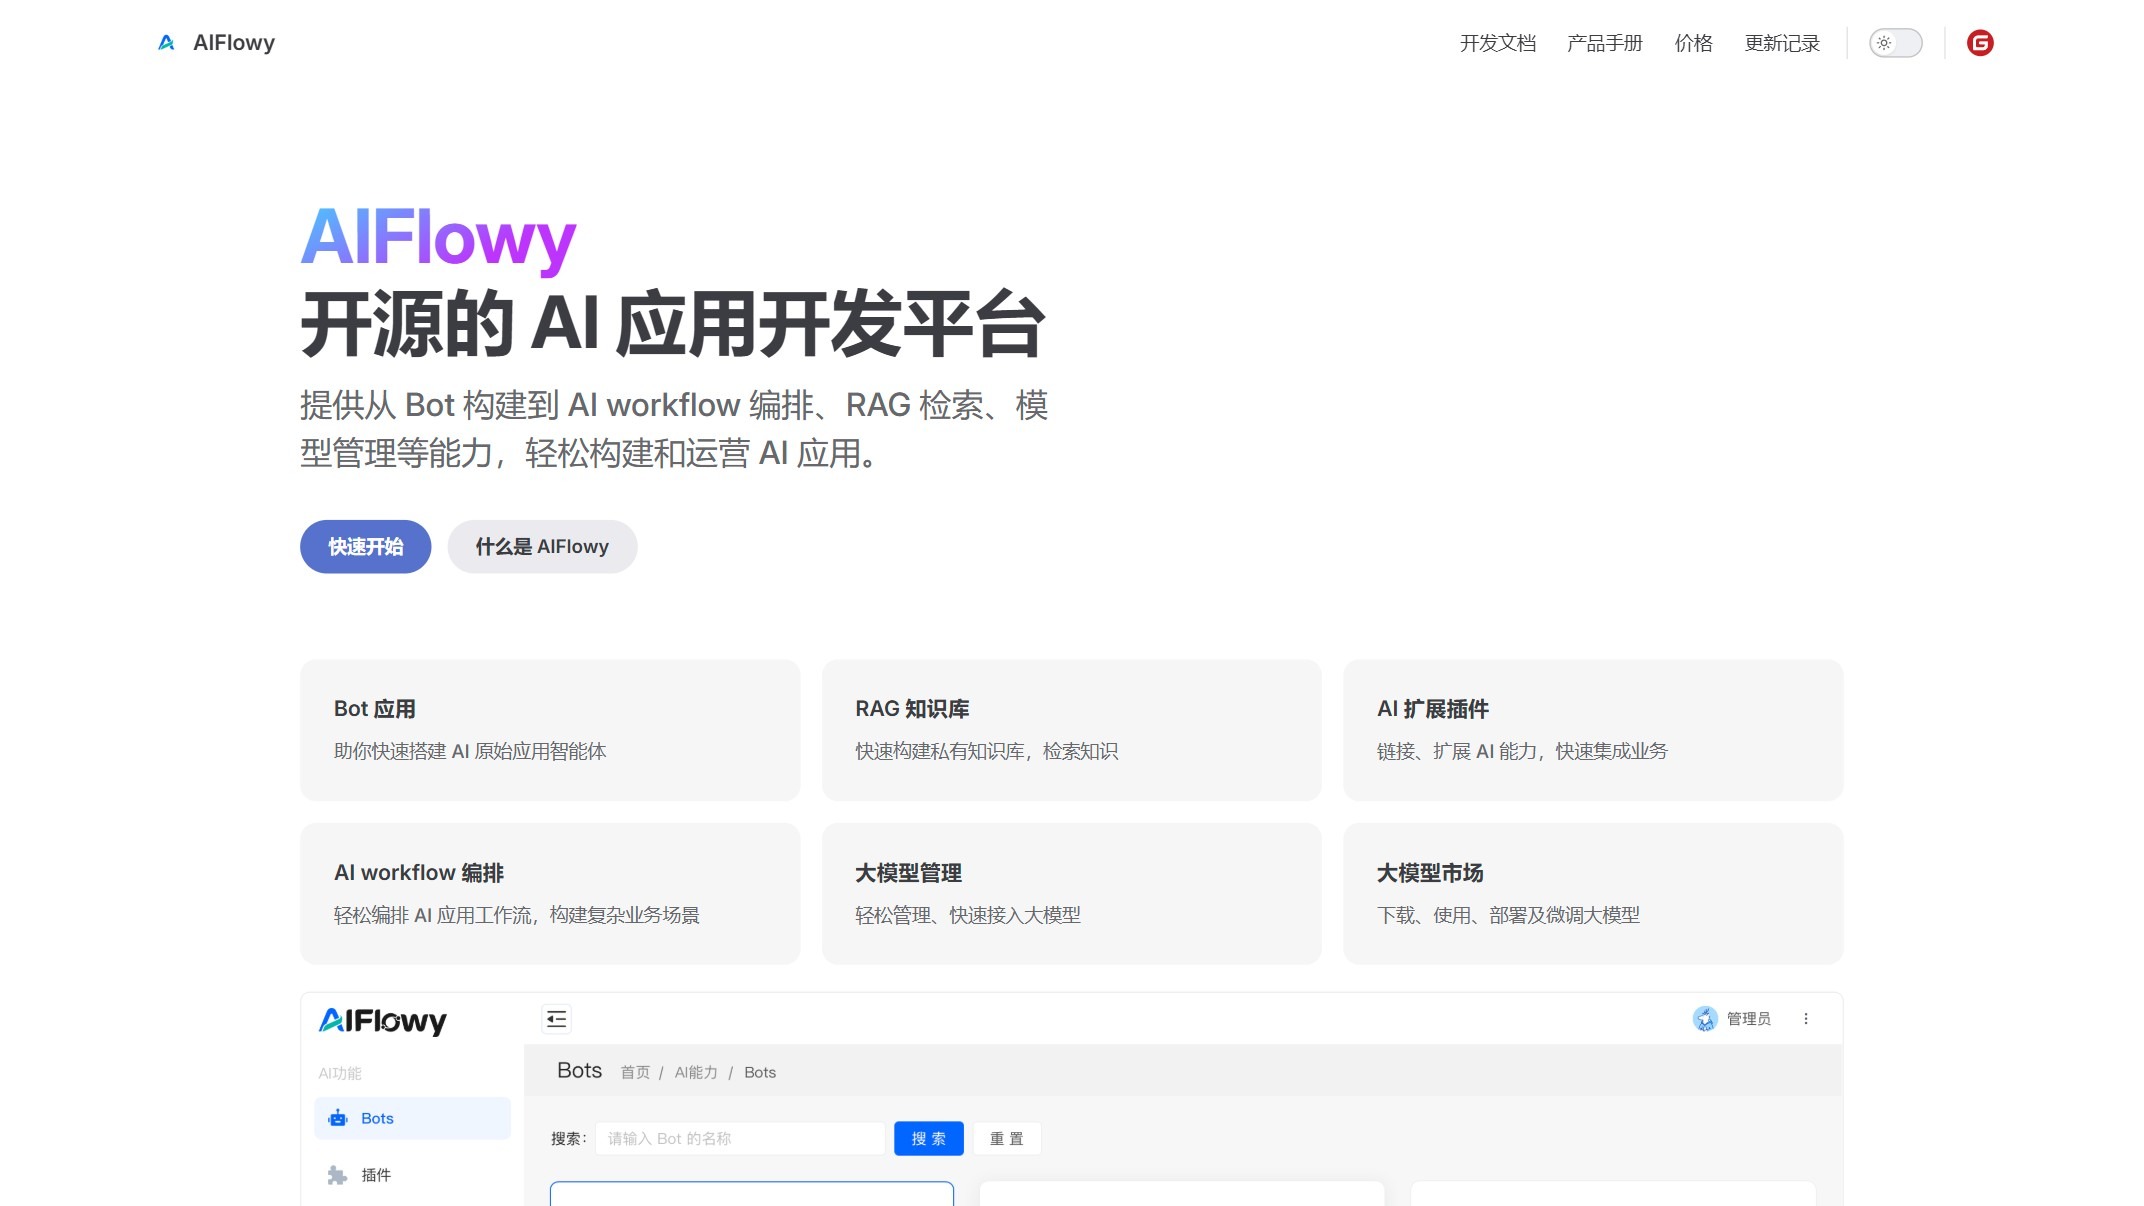Click the AIFlowy logo in the app preview
Screen dimensions: 2144x1206
(x=383, y=1022)
